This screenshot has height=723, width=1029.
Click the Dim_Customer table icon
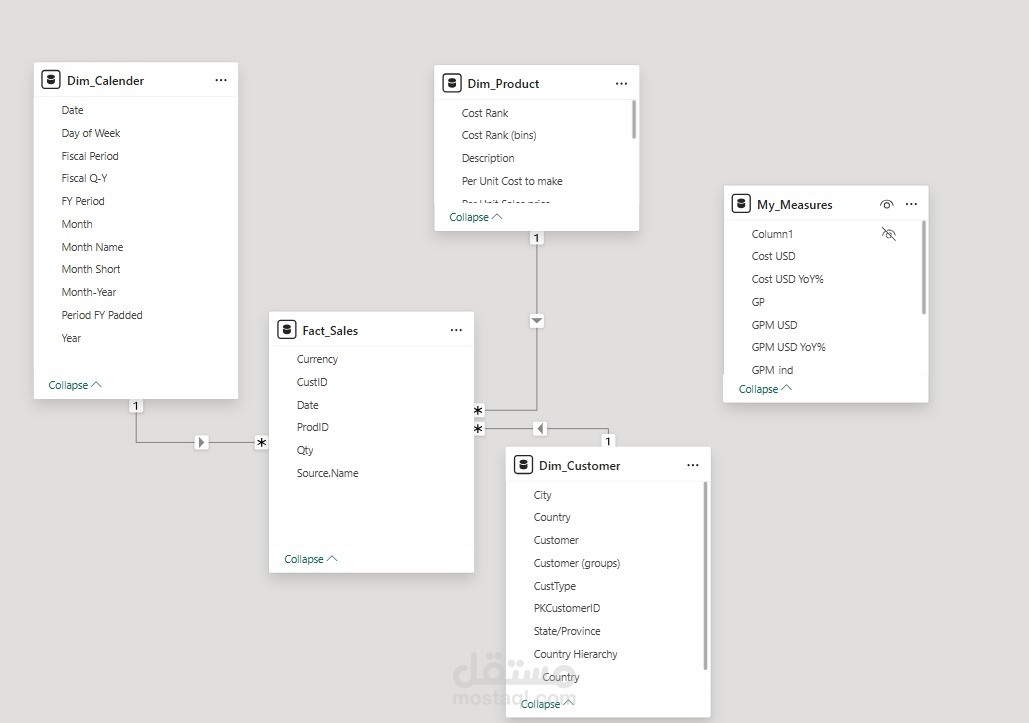[x=523, y=465]
